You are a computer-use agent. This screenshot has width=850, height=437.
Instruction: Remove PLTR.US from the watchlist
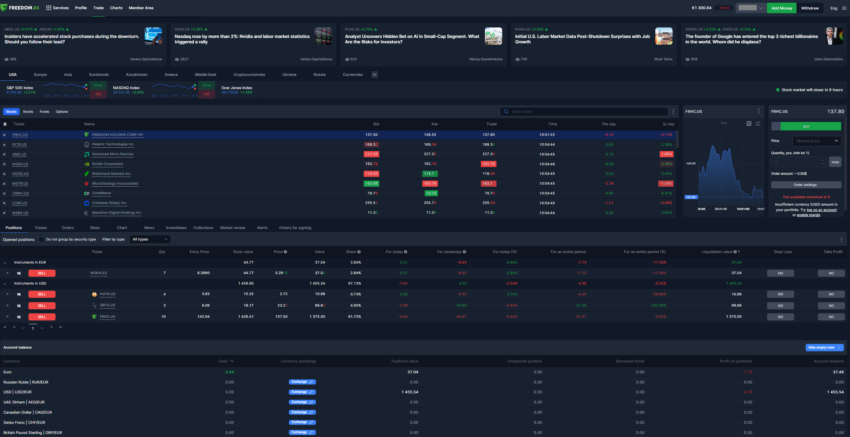pos(4,145)
